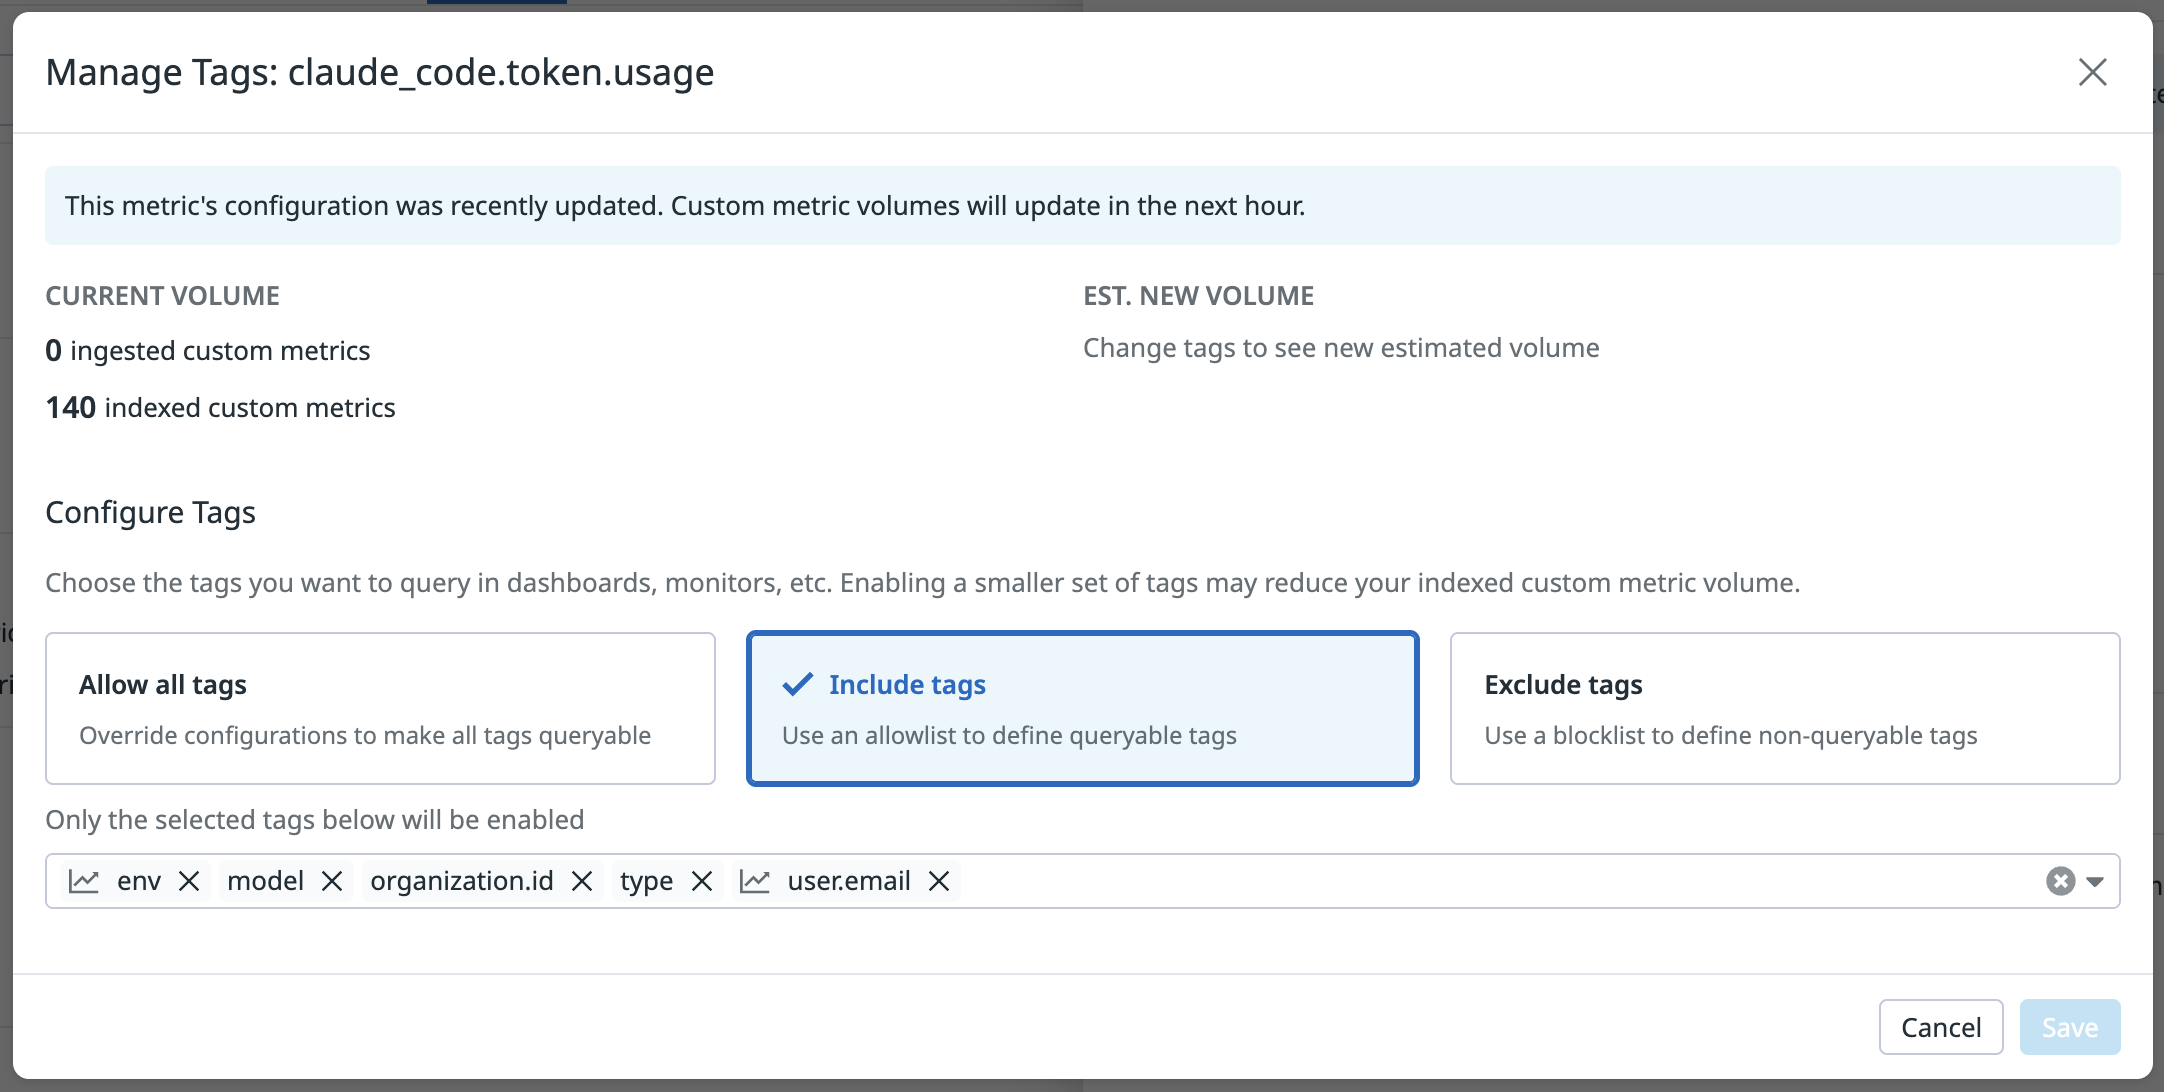Select the Exclude tags option
Viewport: 2164px width, 1092px height.
[1785, 708]
